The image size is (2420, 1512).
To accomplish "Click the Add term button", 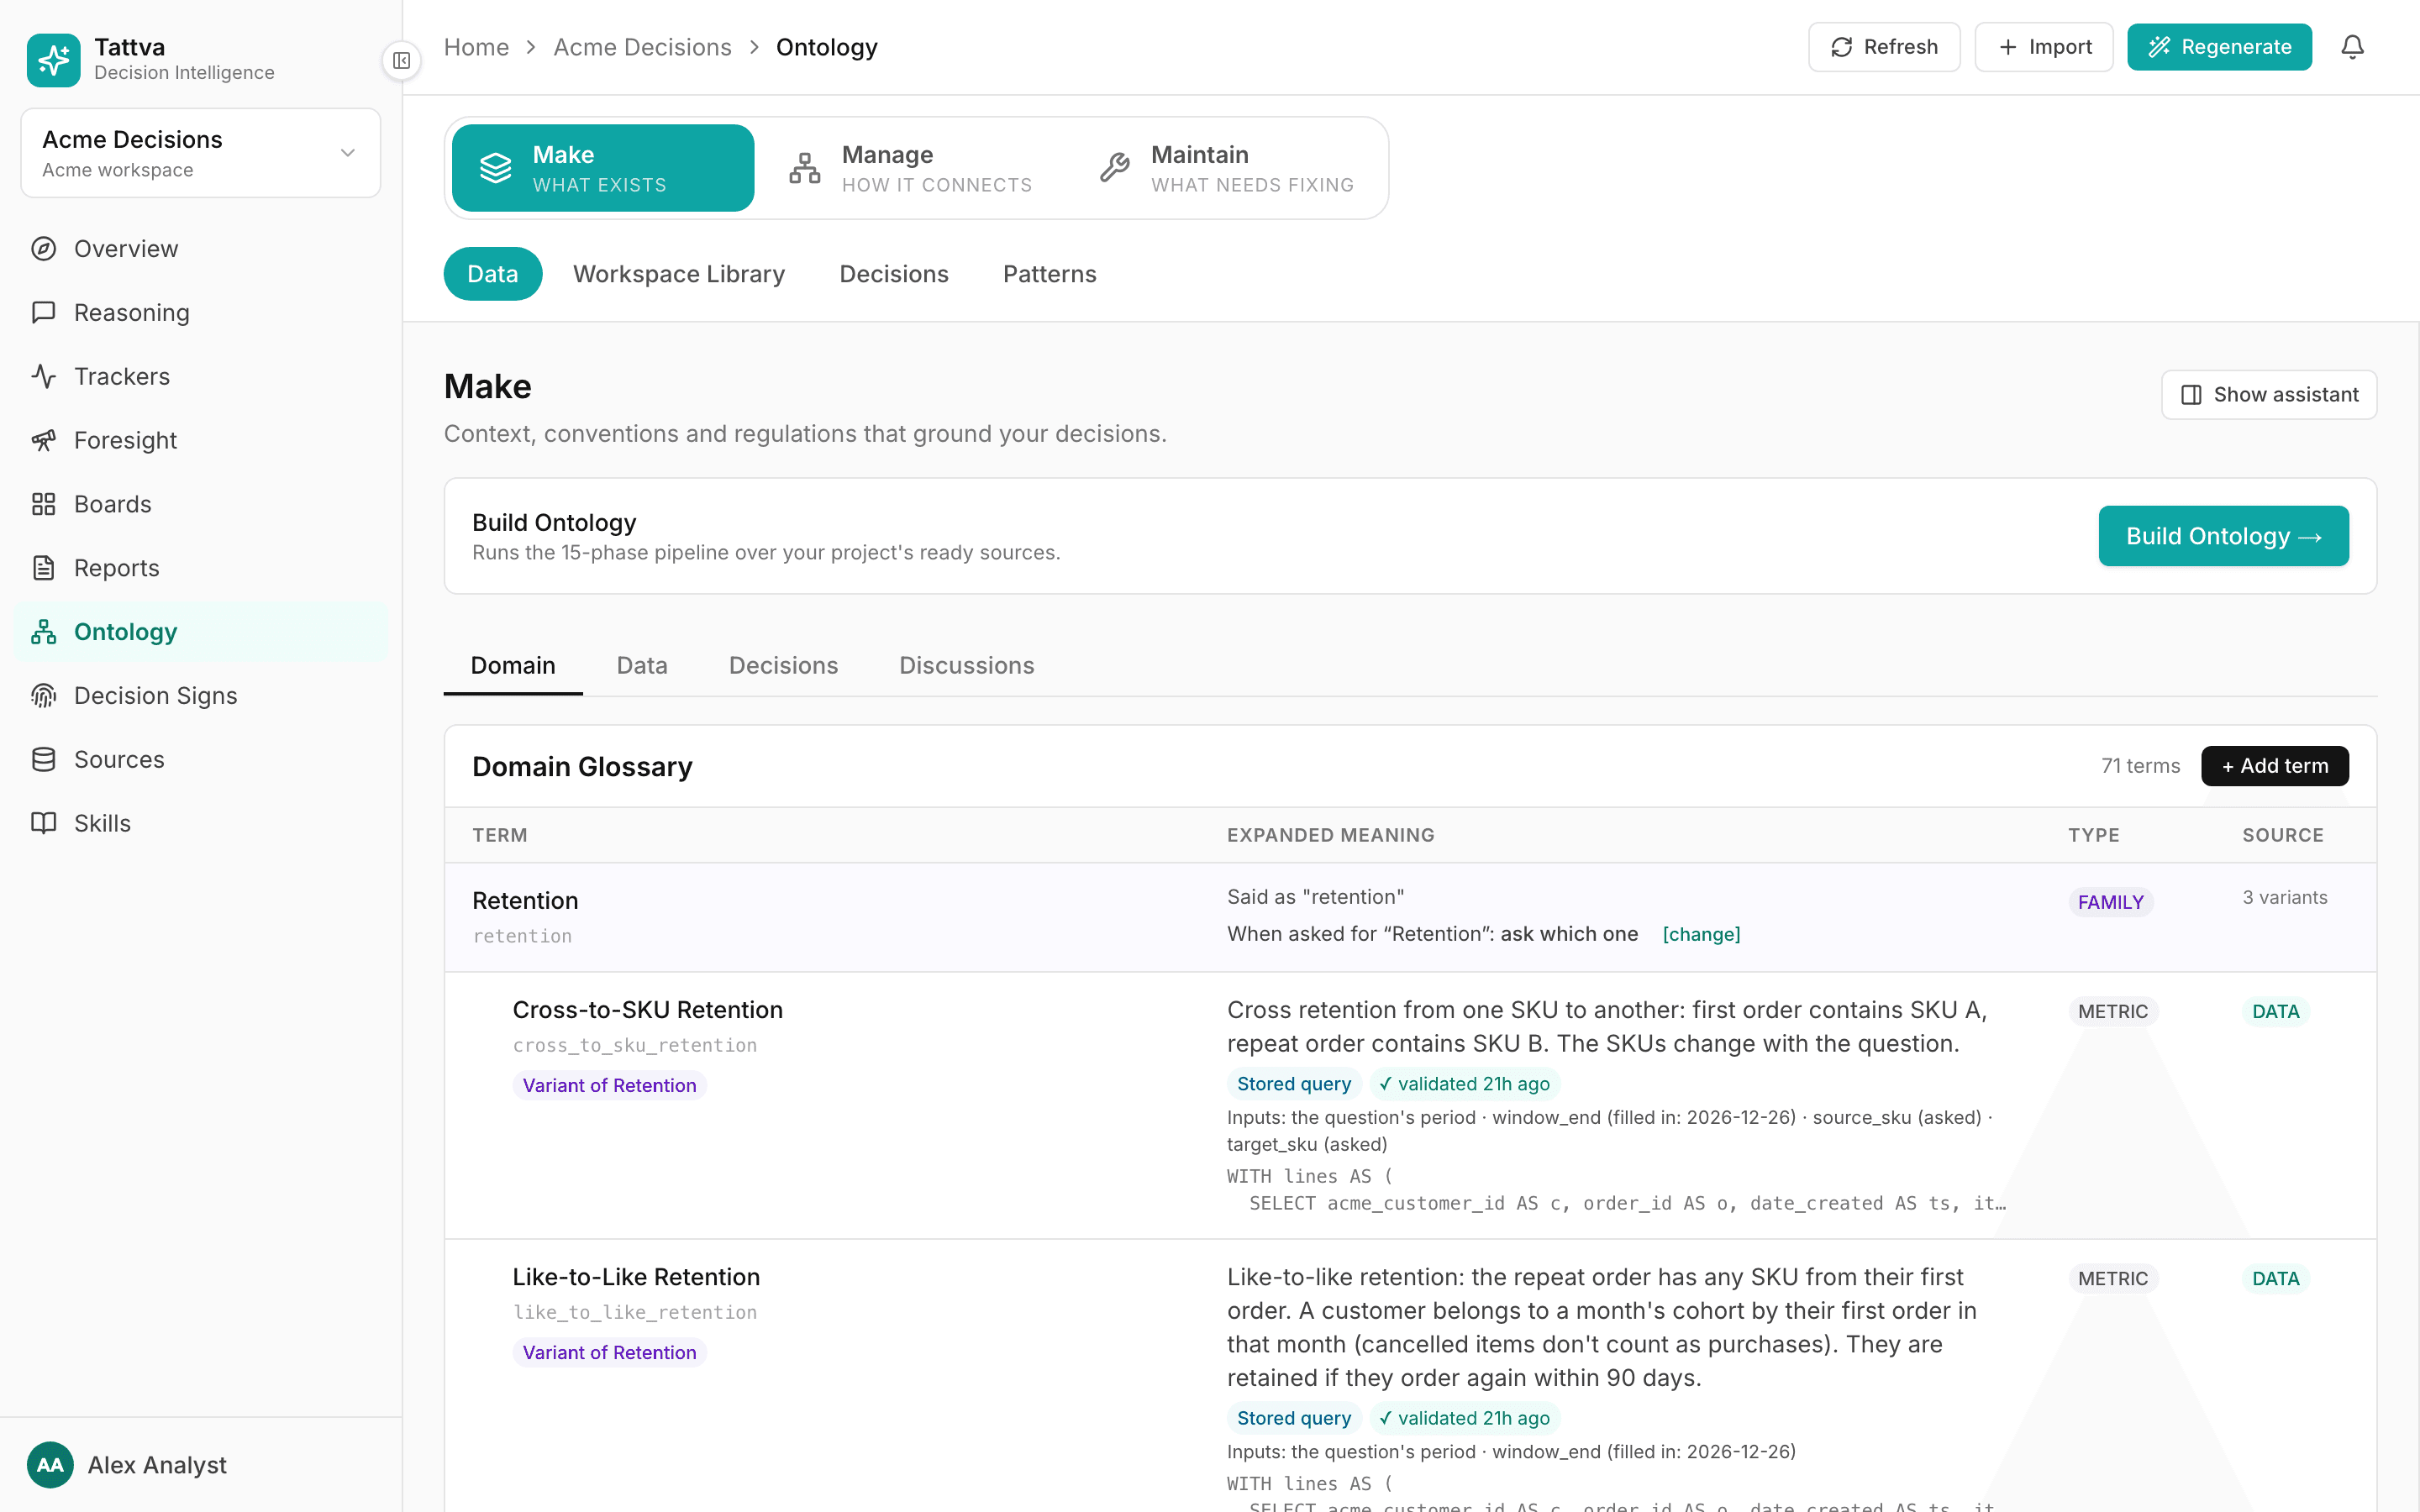I will pos(2275,766).
